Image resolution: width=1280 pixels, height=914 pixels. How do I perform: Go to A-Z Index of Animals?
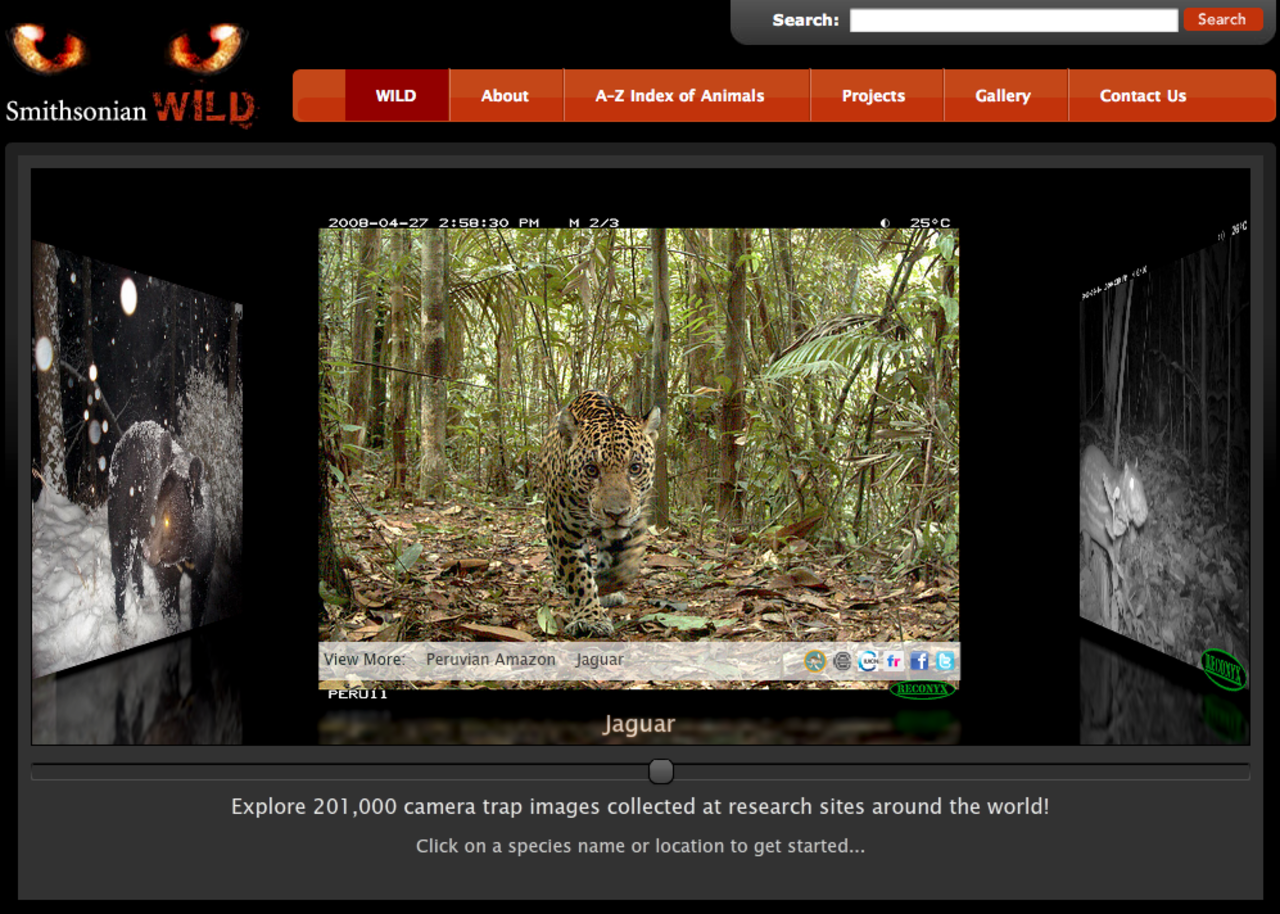click(680, 96)
